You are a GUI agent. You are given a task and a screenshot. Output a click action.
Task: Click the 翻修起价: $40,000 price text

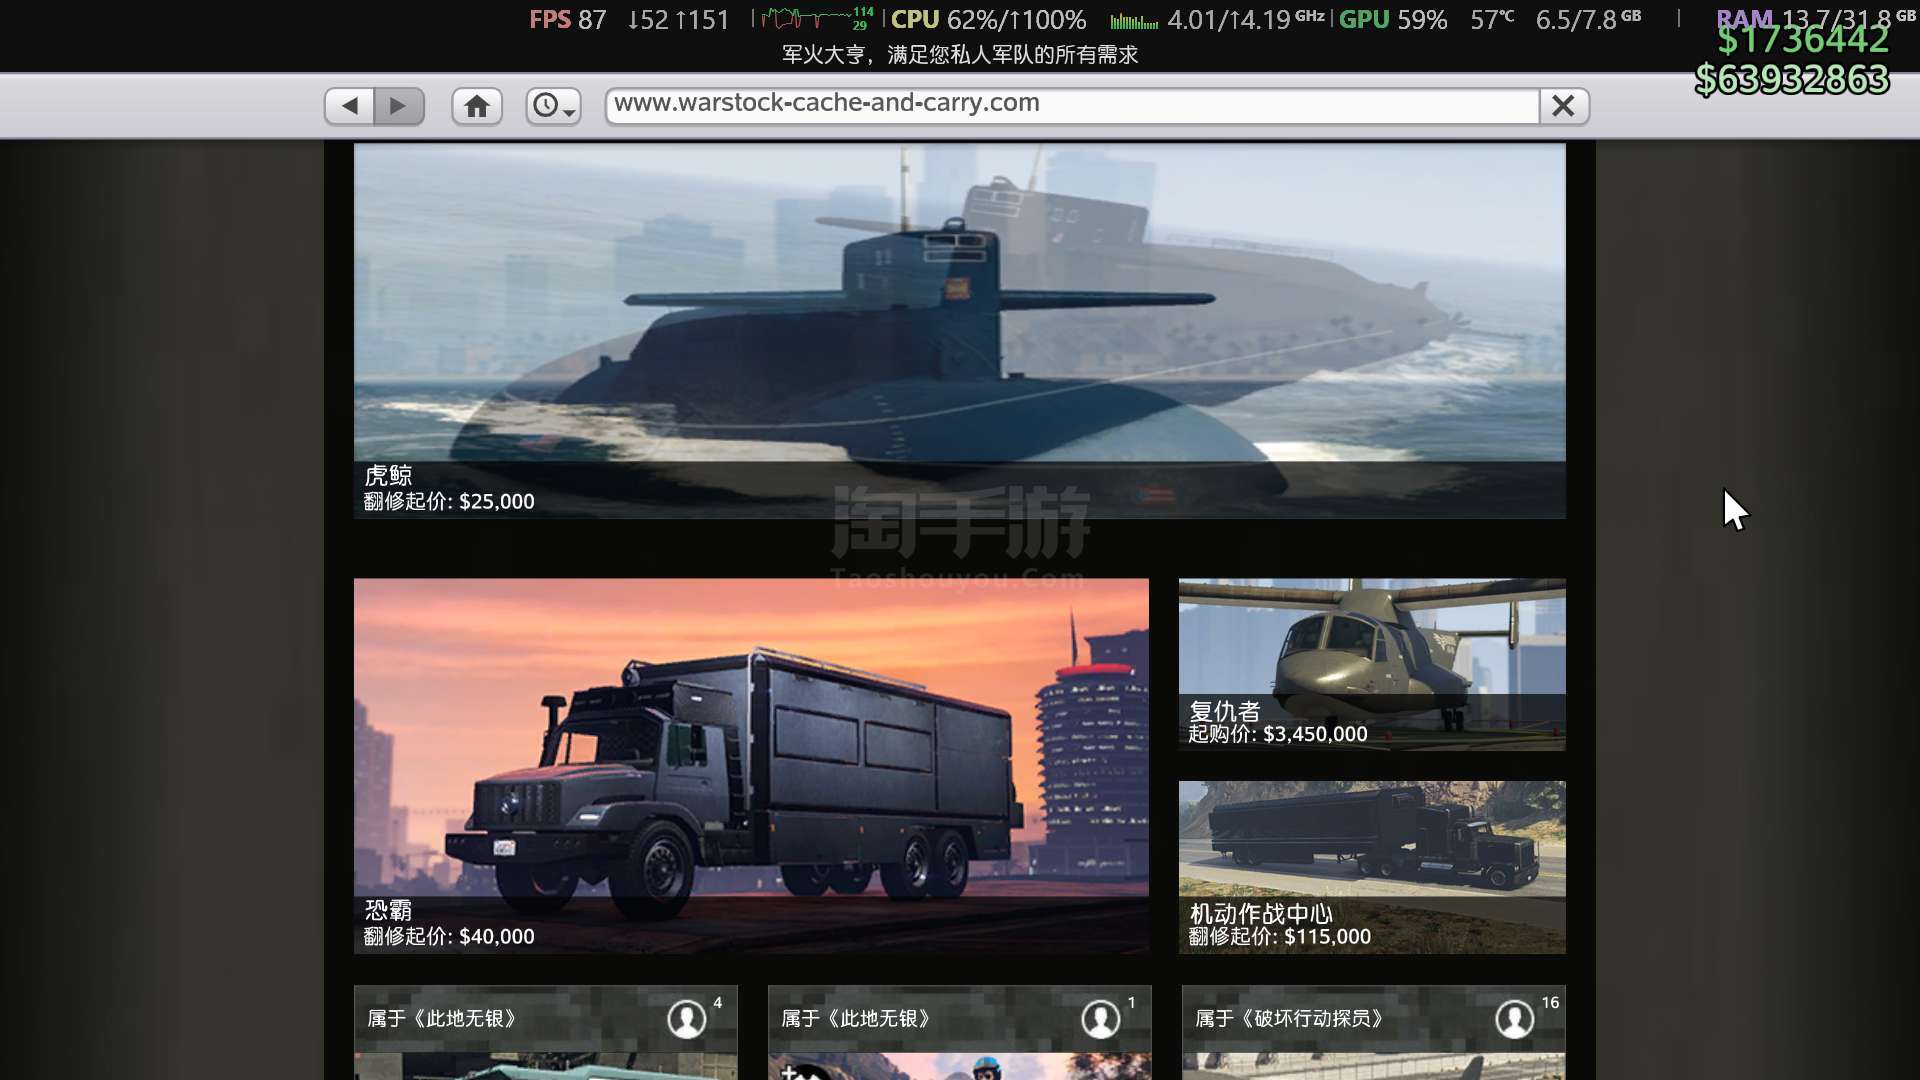(x=449, y=937)
